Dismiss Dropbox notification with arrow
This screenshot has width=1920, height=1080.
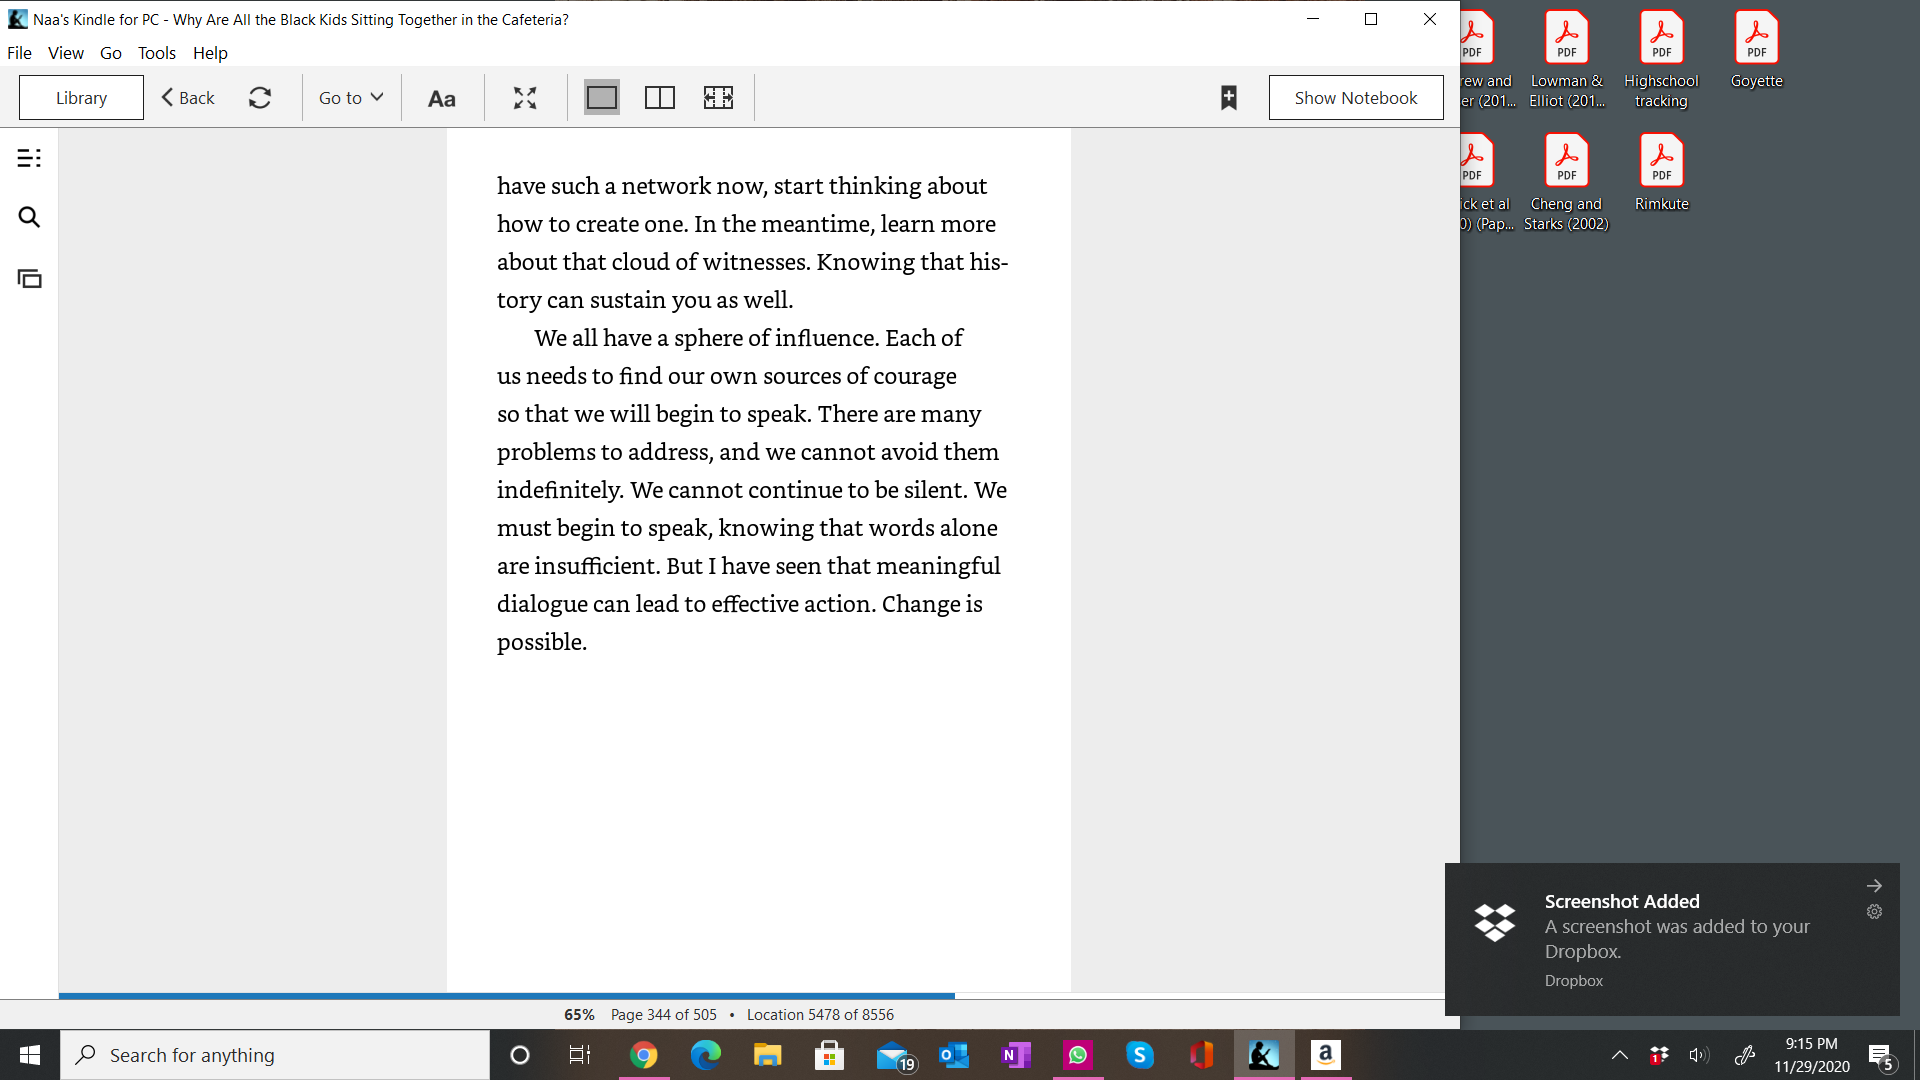[x=1874, y=886]
